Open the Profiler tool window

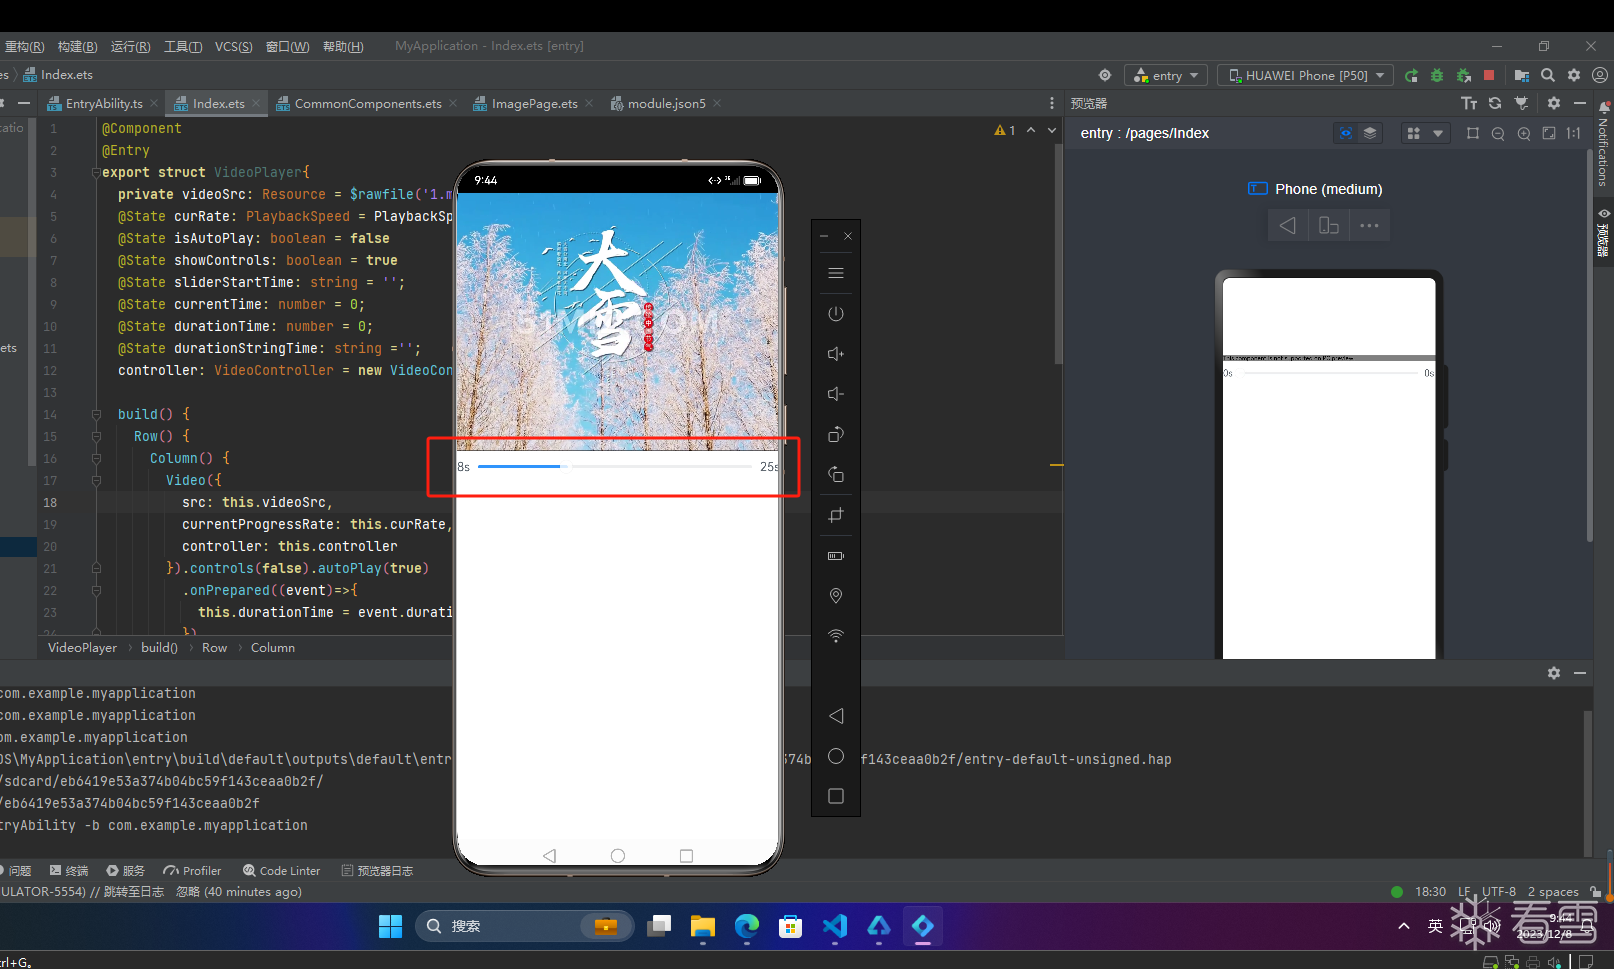[192, 871]
